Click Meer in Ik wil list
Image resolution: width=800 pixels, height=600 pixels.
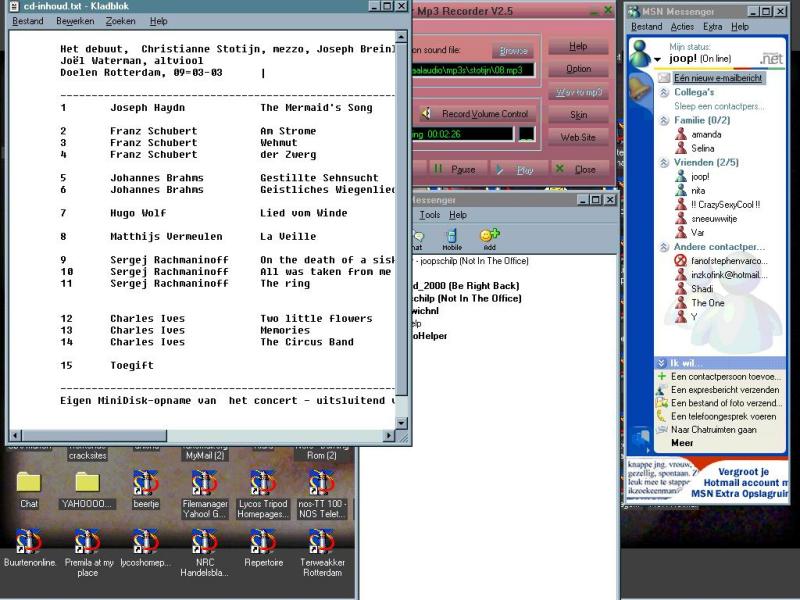click(x=682, y=443)
